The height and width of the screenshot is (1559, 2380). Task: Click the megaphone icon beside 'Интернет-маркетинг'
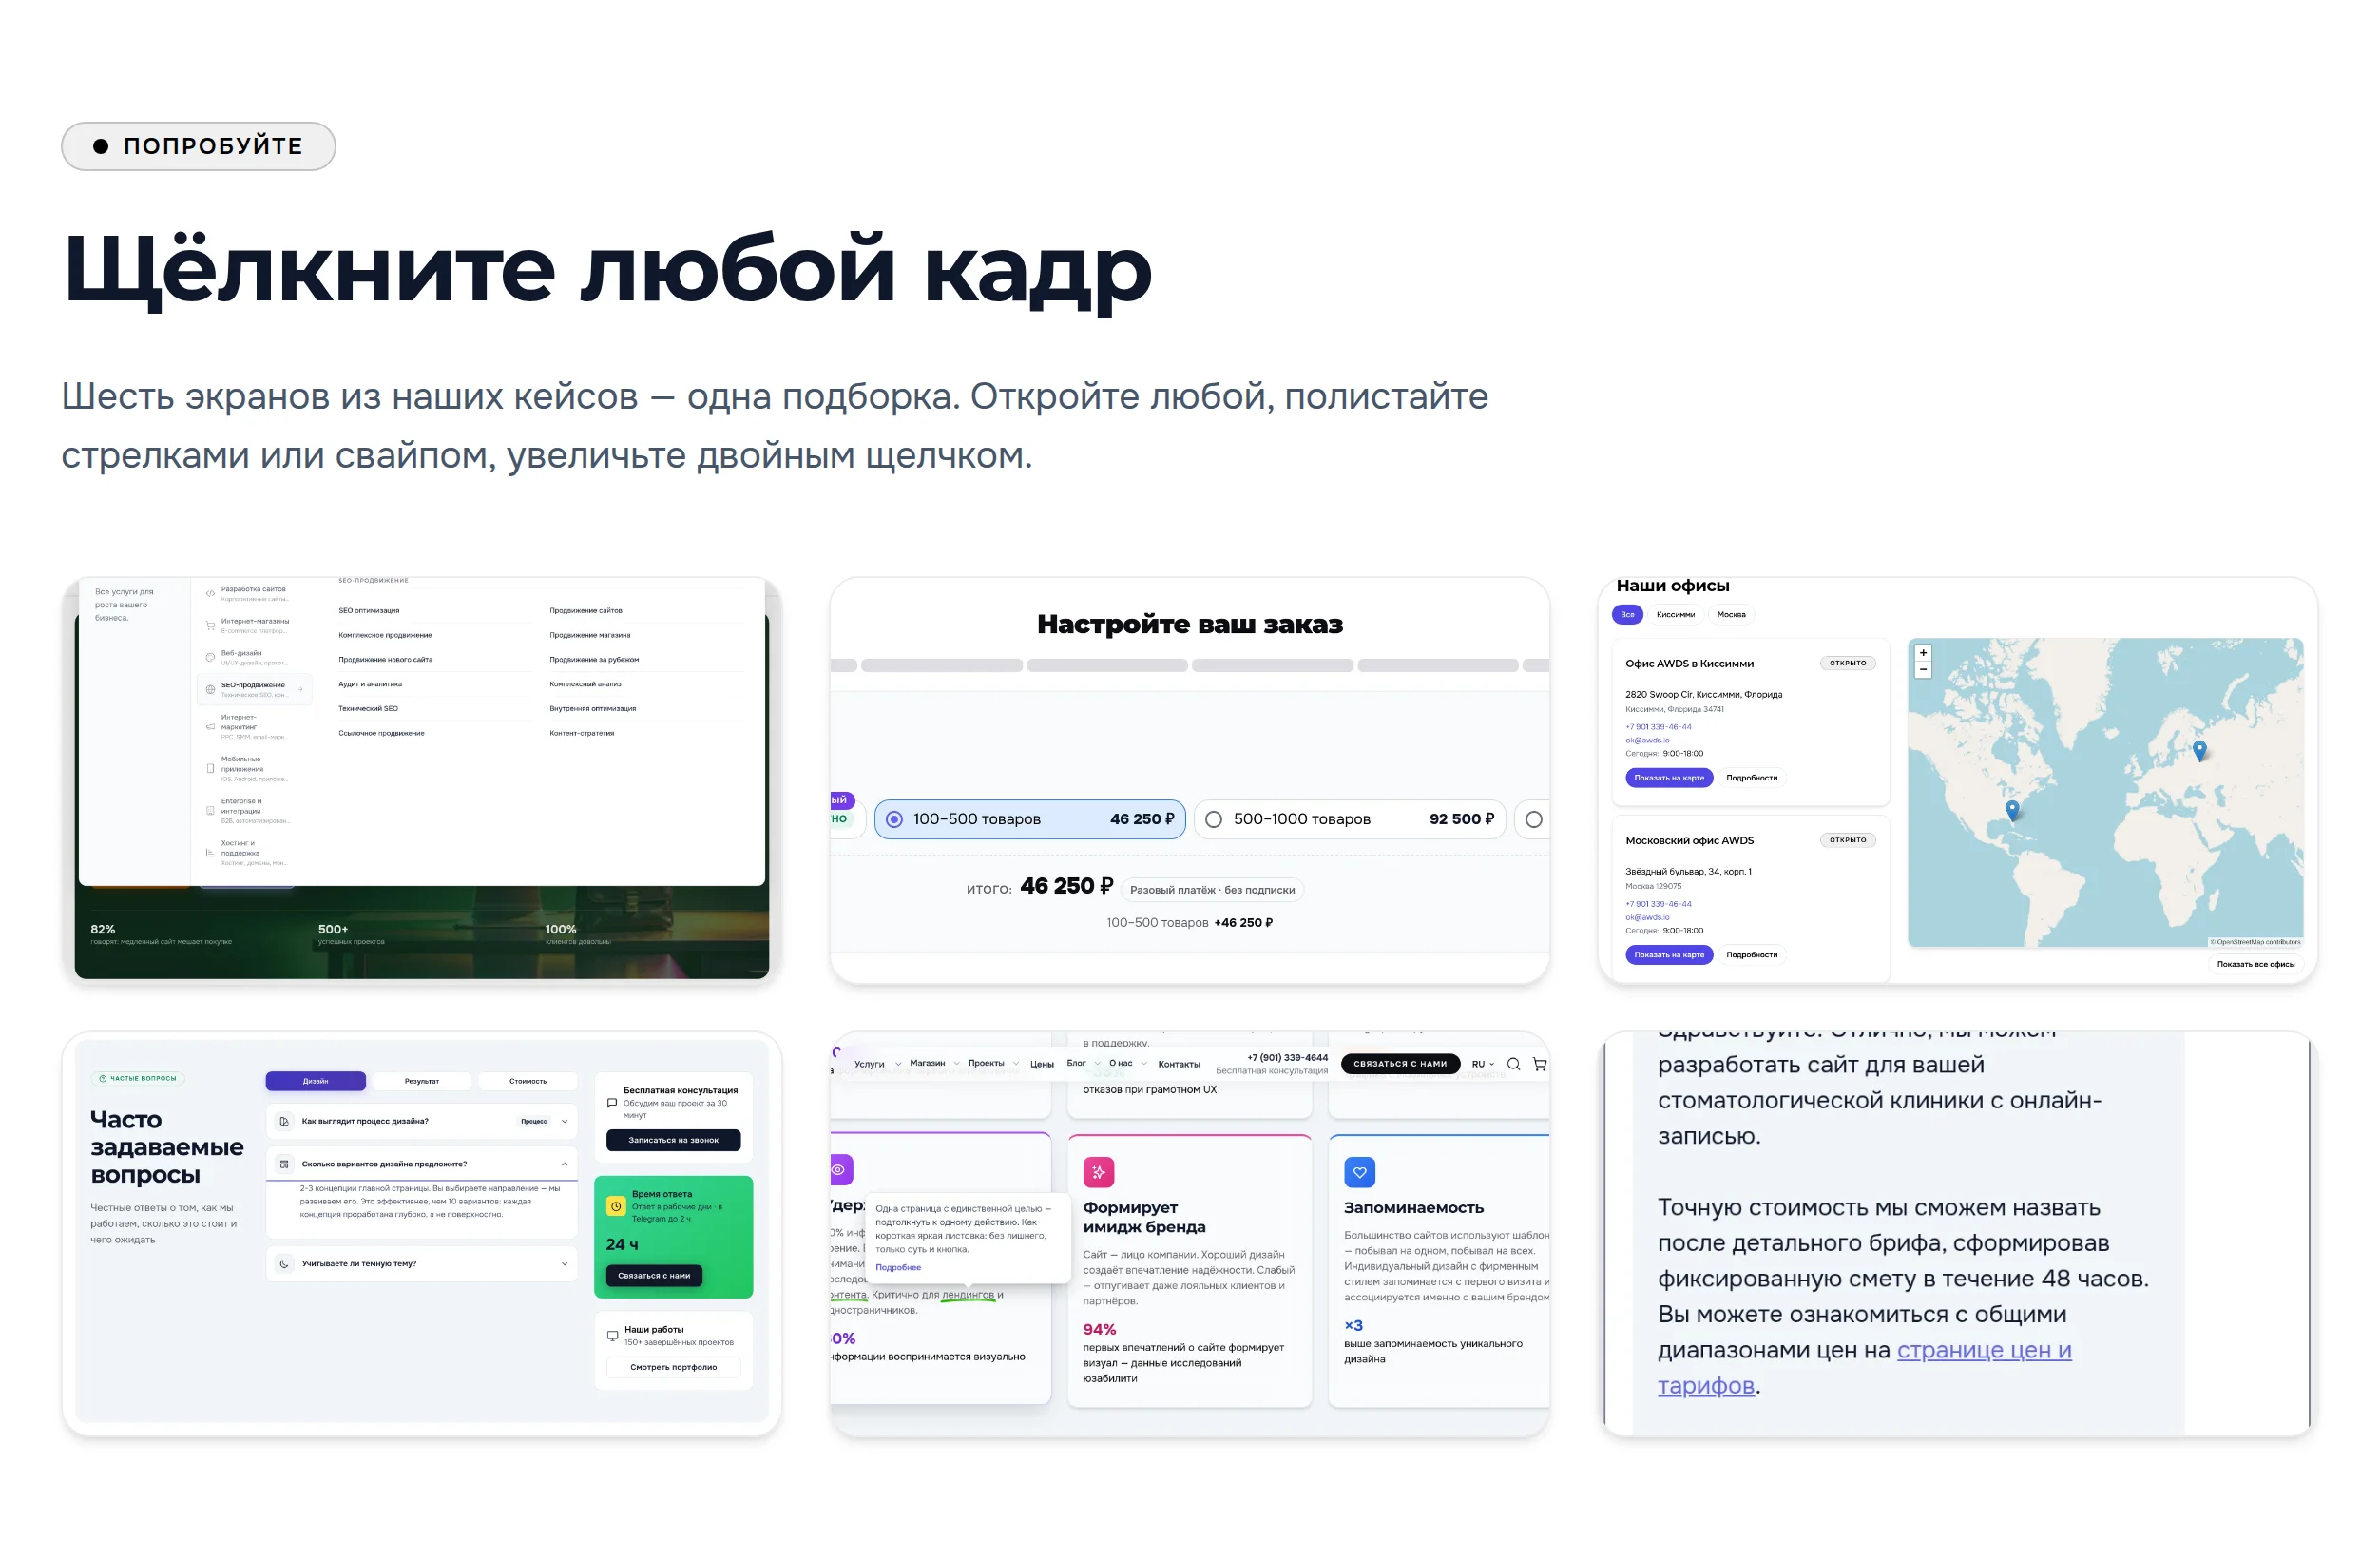[210, 726]
